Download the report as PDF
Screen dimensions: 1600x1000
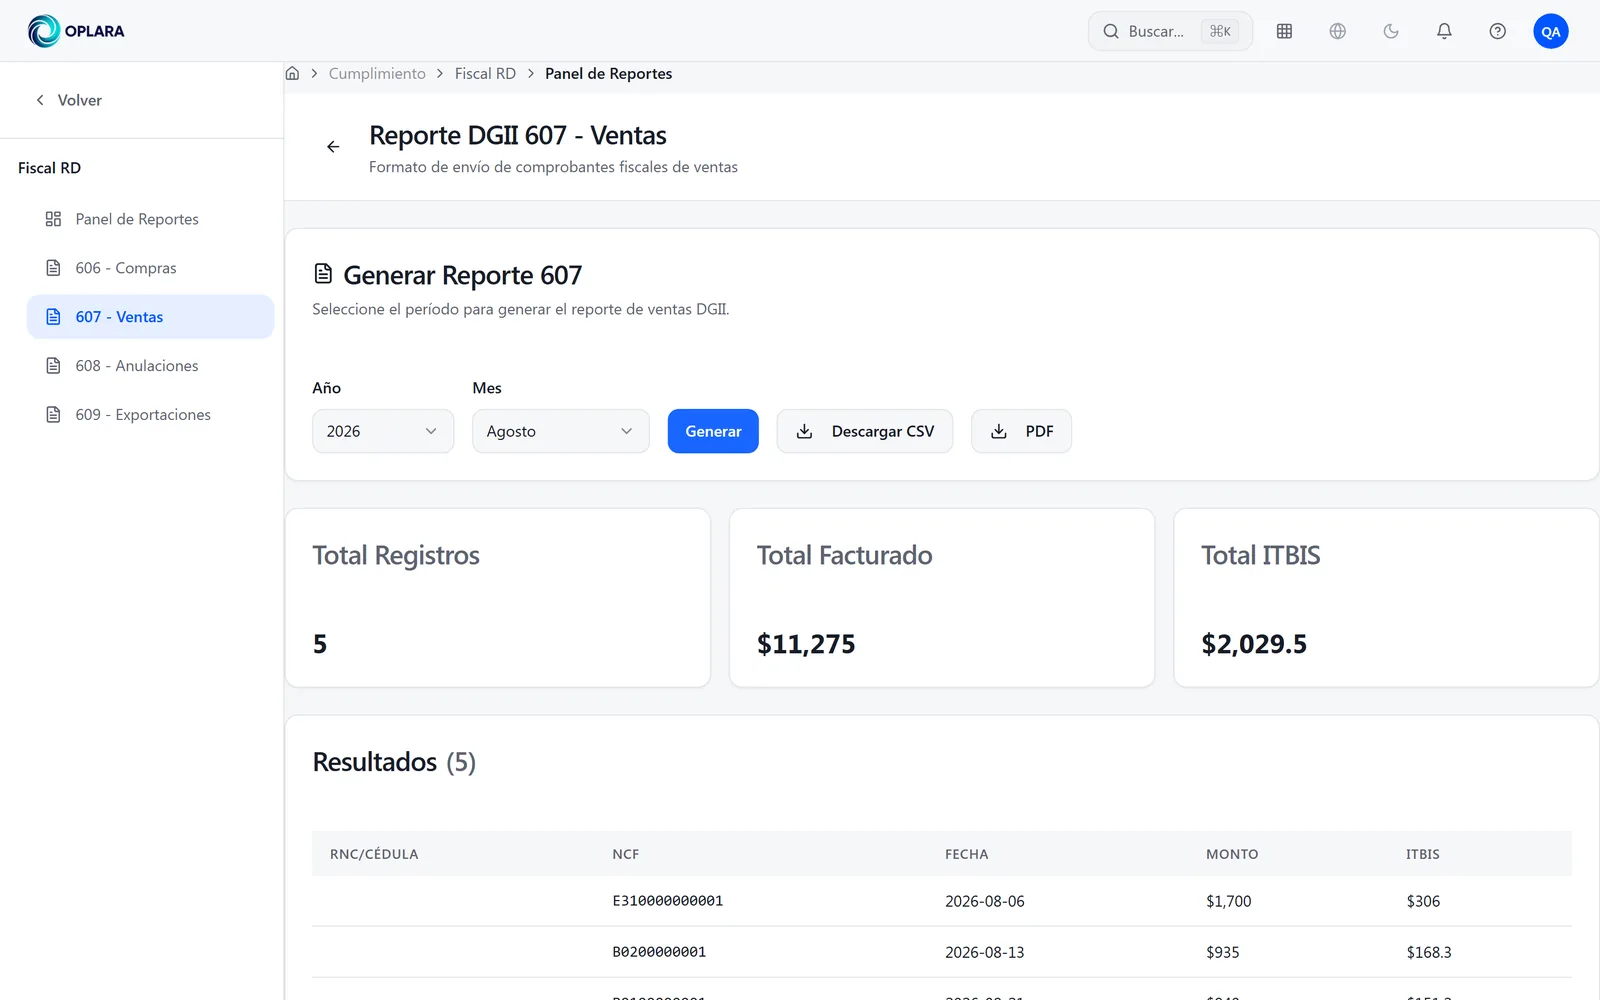tap(1021, 431)
